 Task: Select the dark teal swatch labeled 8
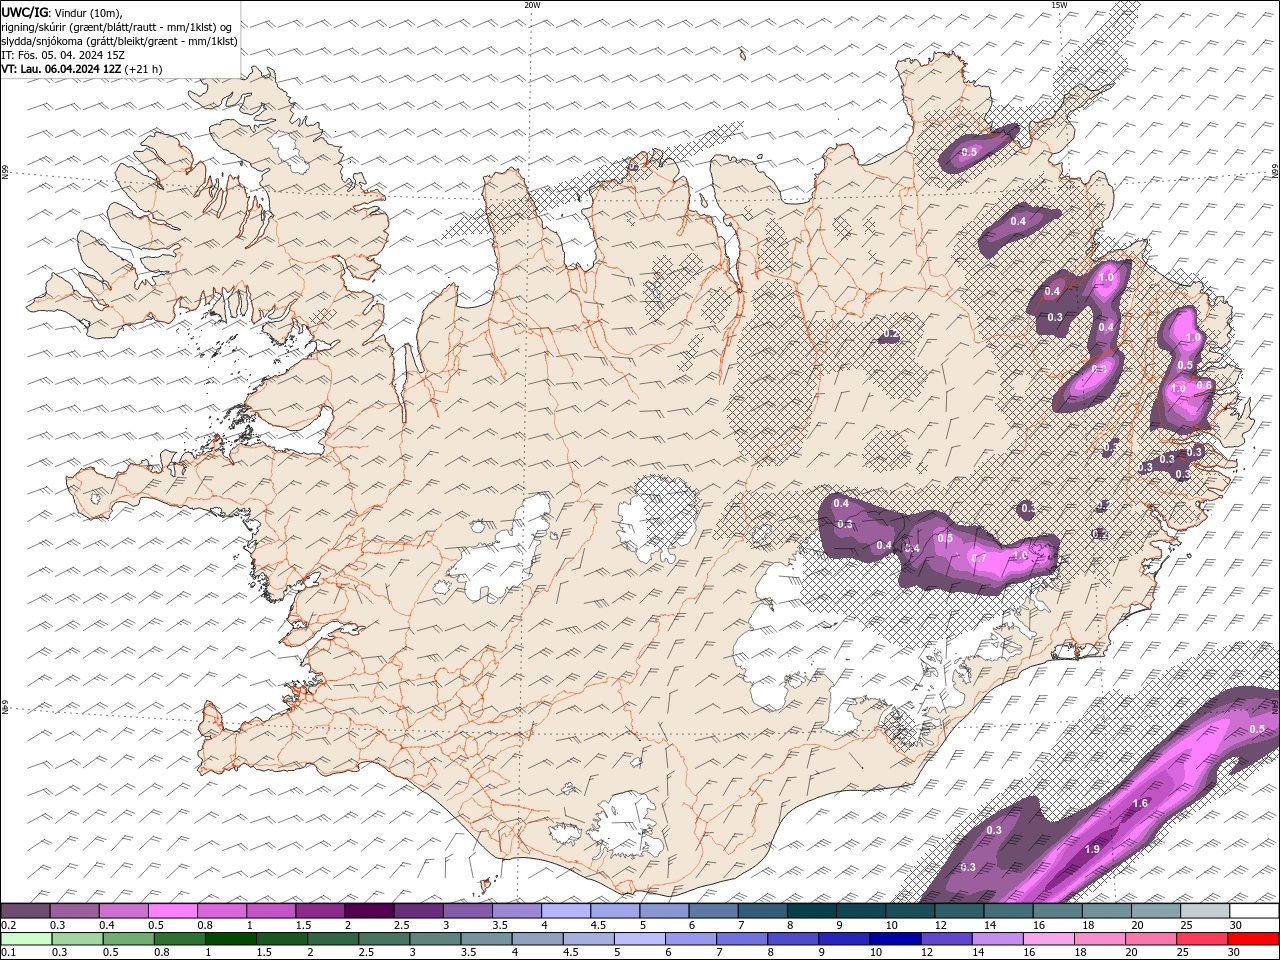(x=811, y=911)
